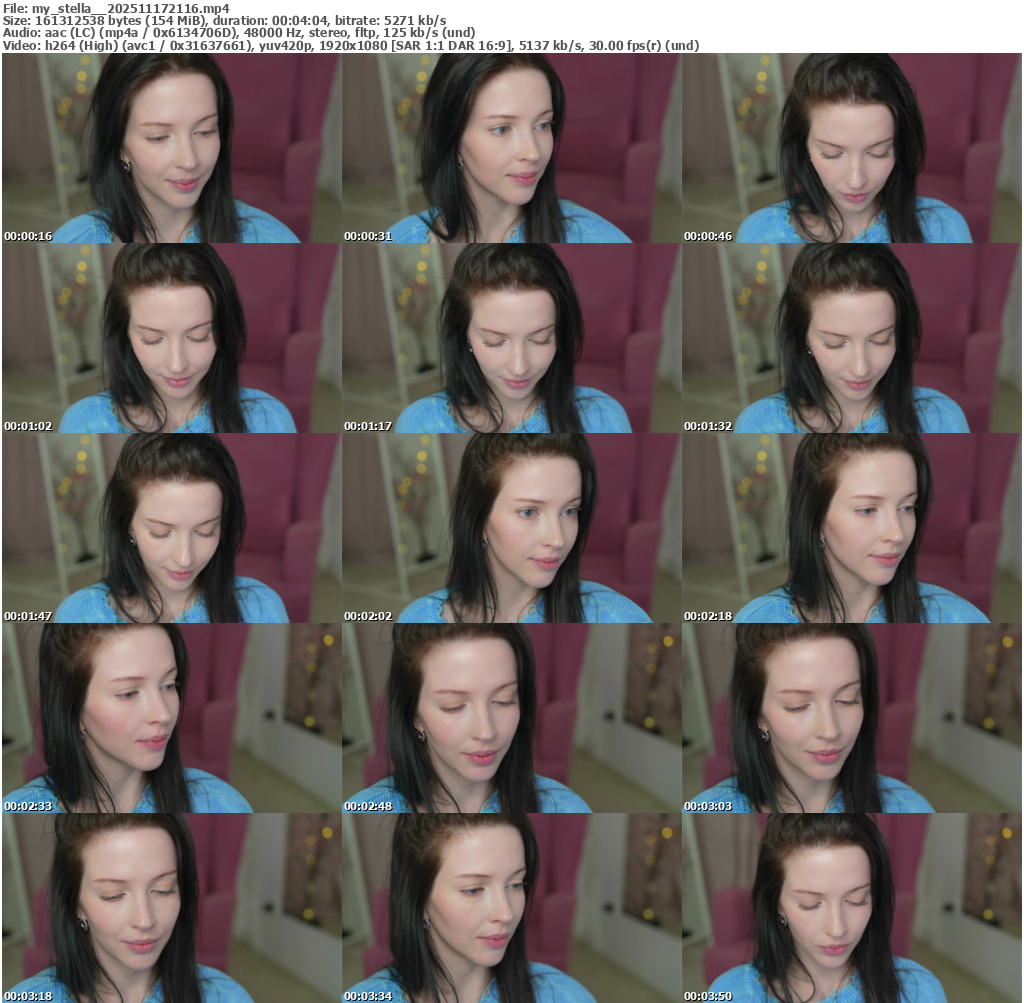Viewport: 1024px width, 1003px height.
Task: Select the frame at 00:01:17
Action: [511, 338]
